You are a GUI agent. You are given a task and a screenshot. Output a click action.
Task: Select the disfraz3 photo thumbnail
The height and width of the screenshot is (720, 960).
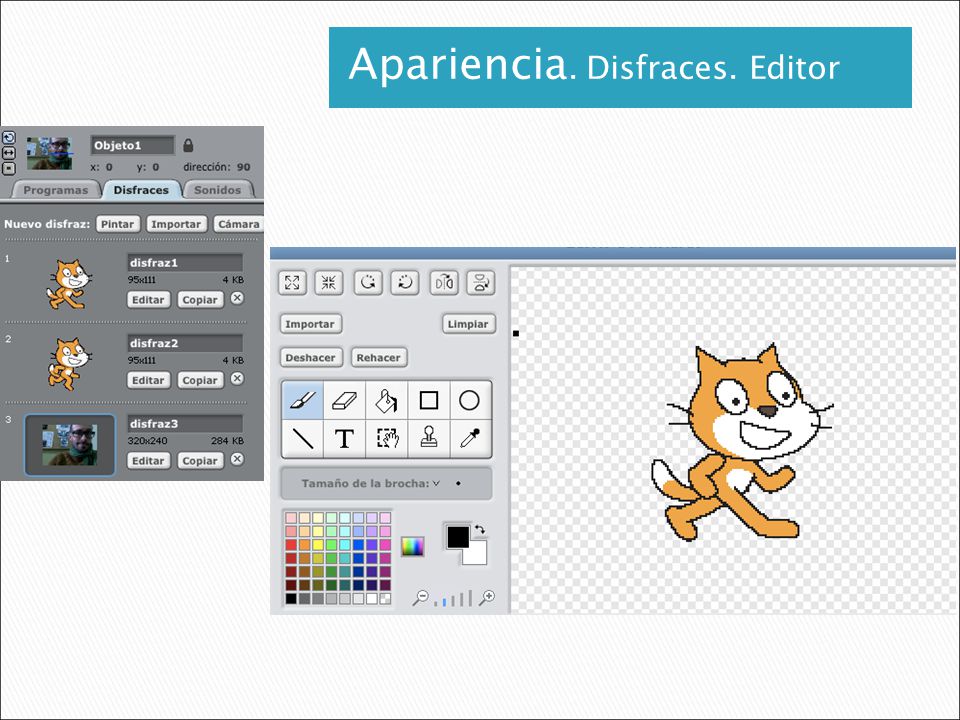click(70, 445)
